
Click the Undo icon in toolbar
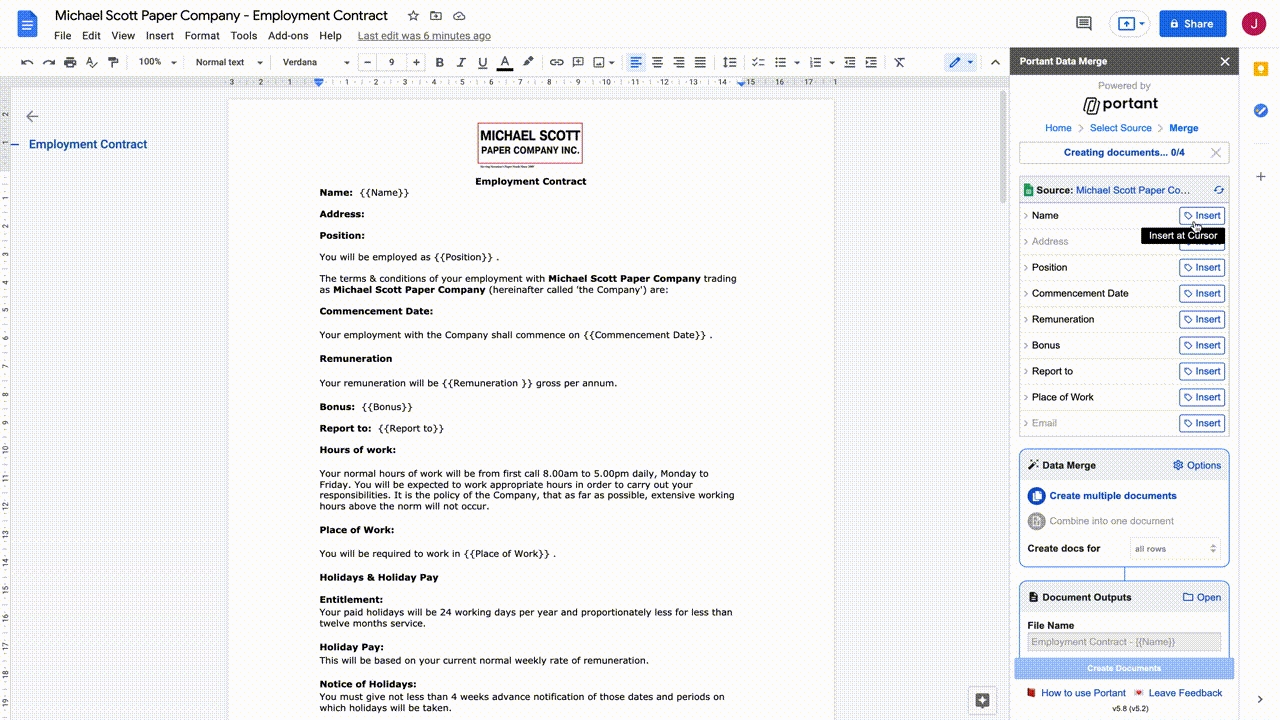27,62
